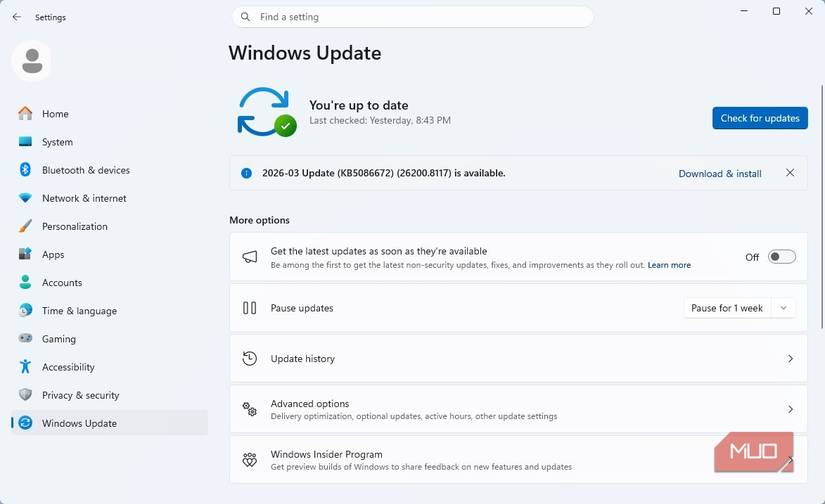Click the 'More options' heading

259,220
